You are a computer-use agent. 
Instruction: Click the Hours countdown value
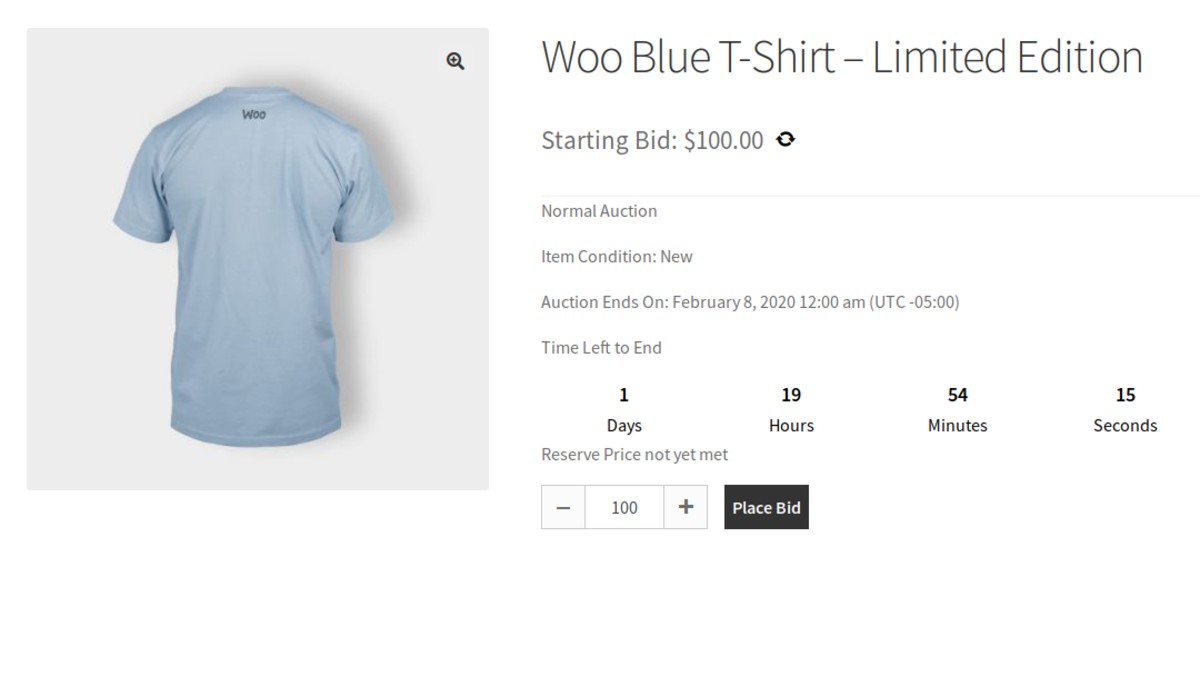(x=791, y=395)
